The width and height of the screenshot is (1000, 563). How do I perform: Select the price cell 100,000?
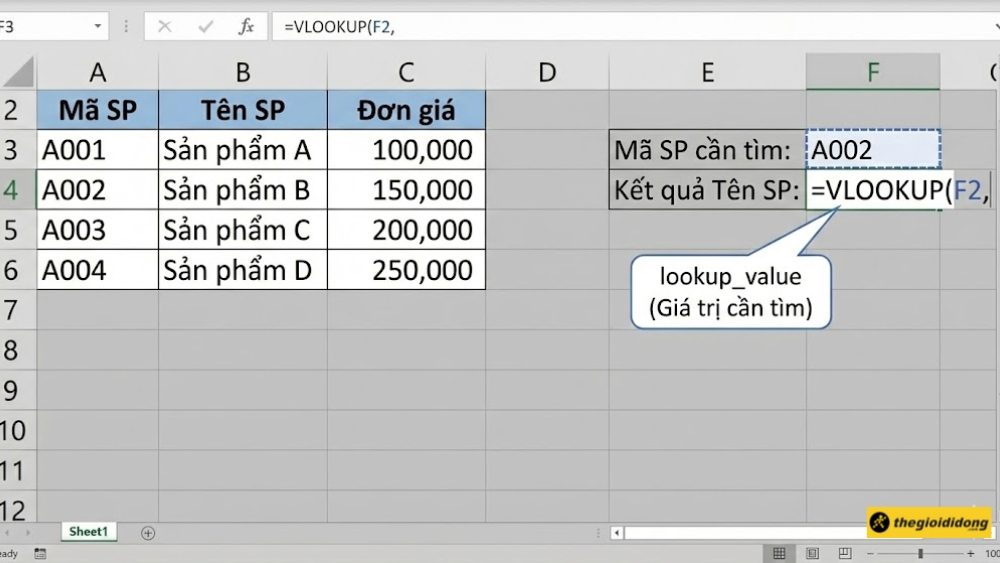[x=406, y=150]
